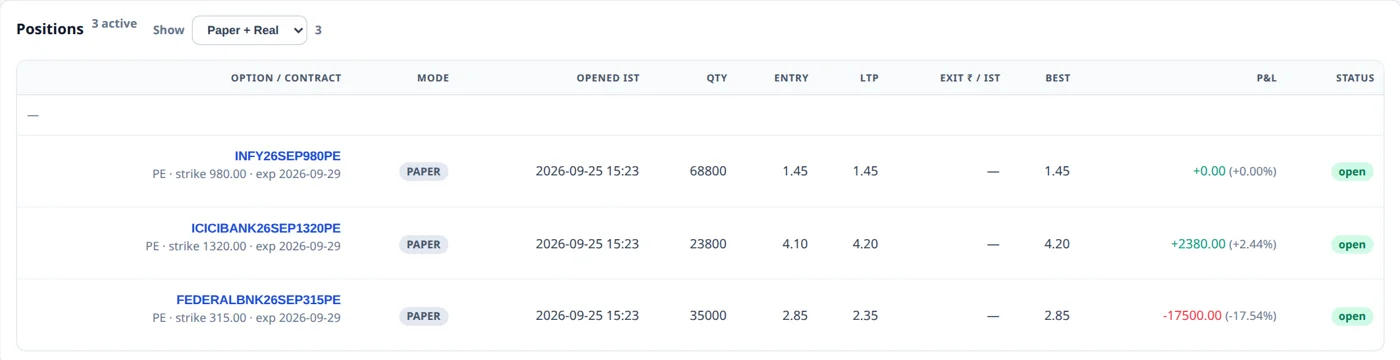Click the percentage (-17.54%) text
The height and width of the screenshot is (360, 1400).
[1251, 316]
